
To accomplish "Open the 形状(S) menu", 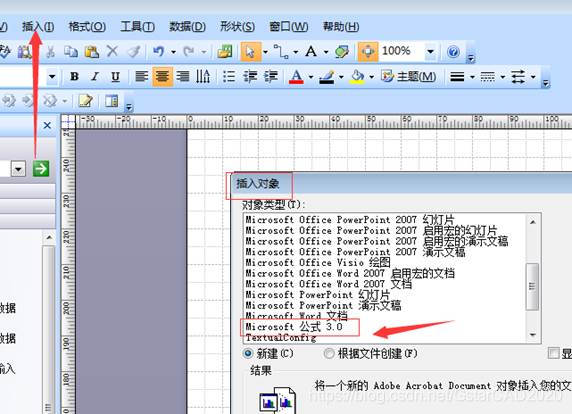I will pos(237,27).
